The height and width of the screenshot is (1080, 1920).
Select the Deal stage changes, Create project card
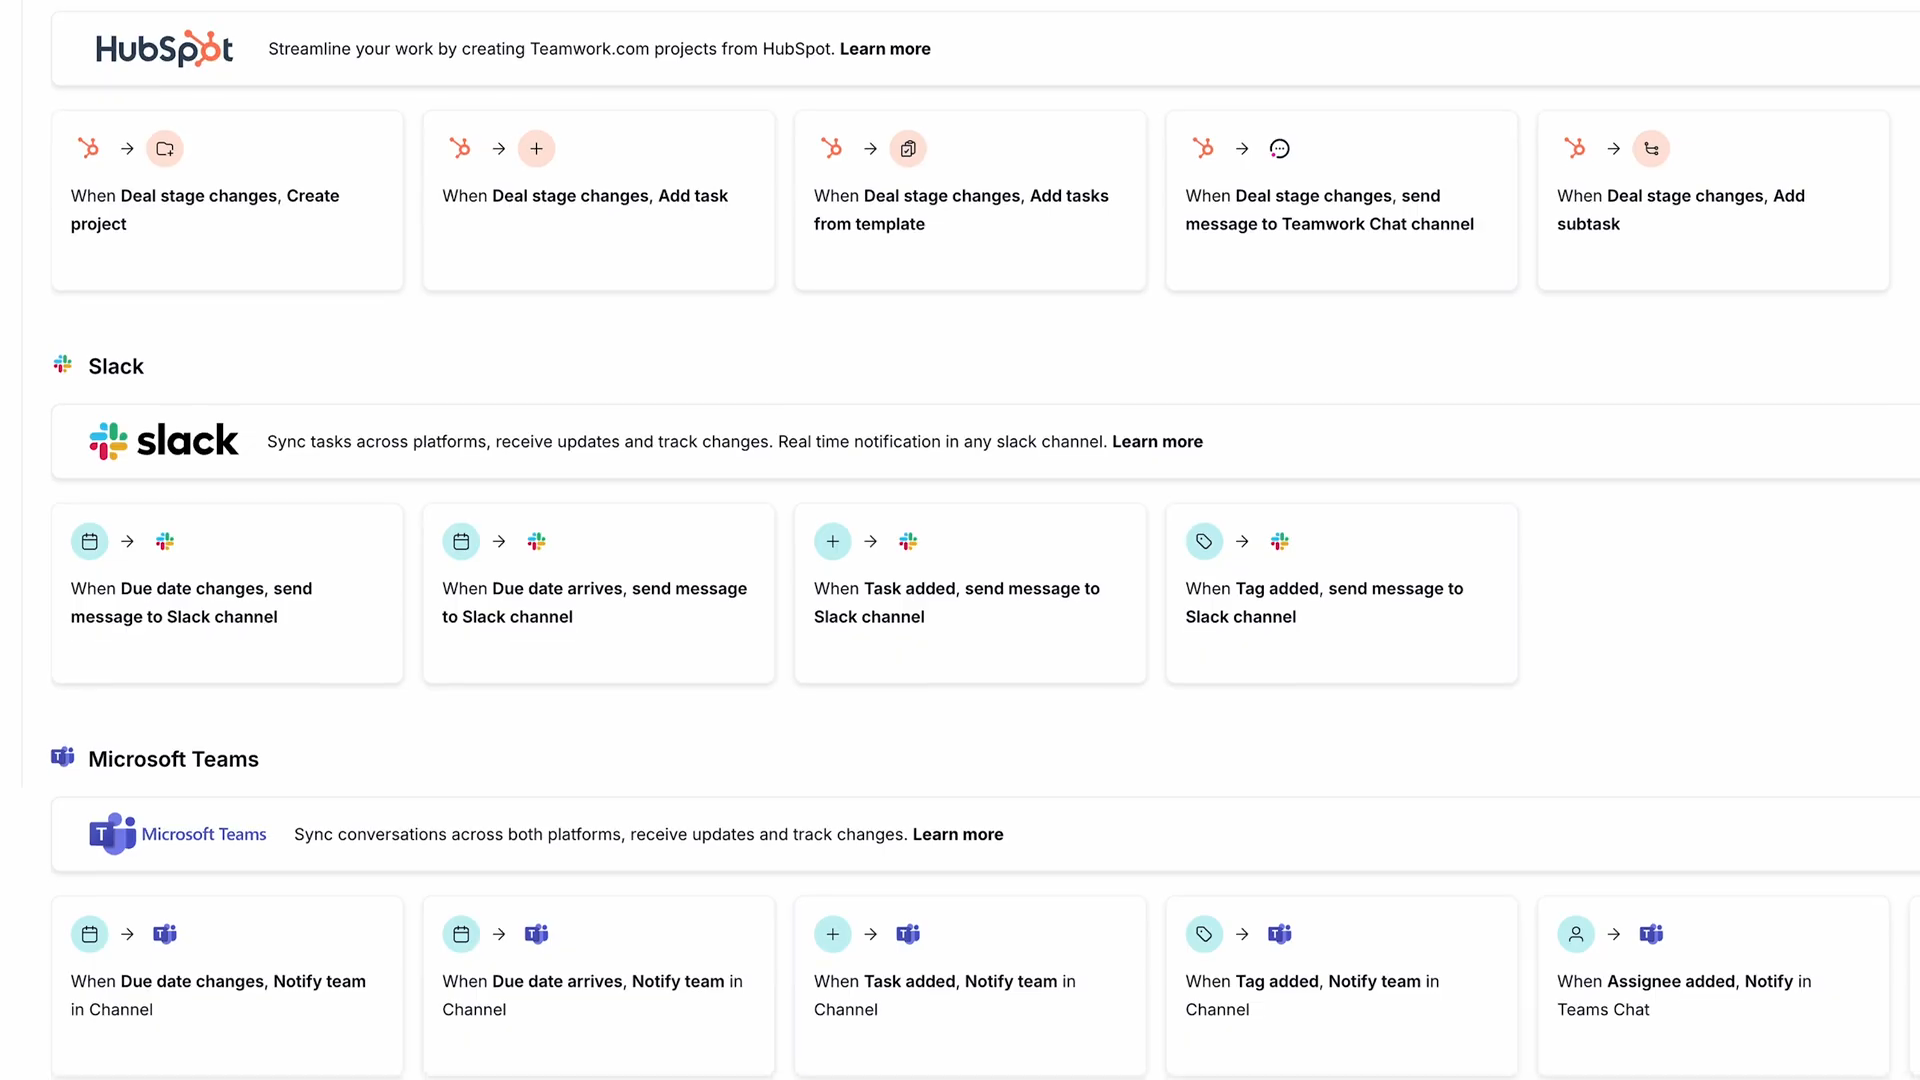(x=227, y=201)
